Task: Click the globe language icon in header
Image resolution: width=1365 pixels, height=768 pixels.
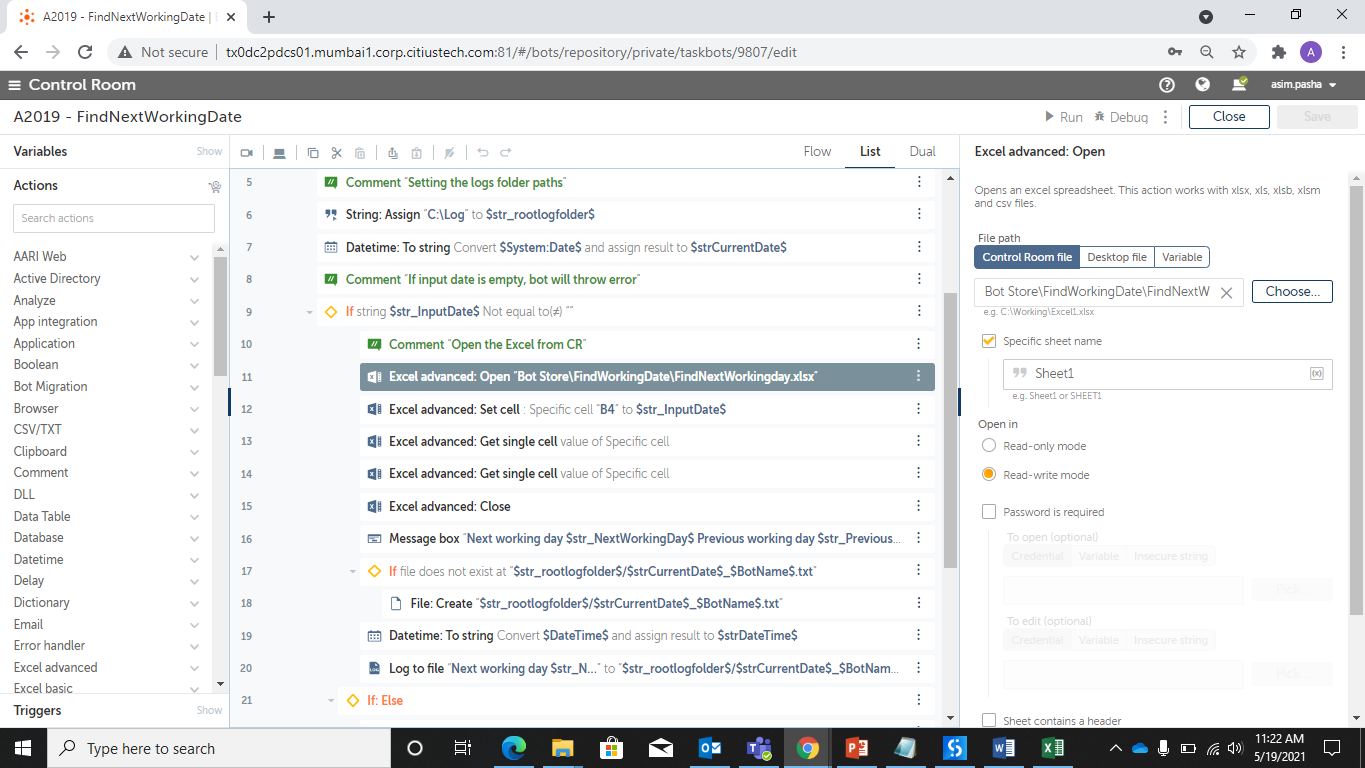Action: coord(1203,85)
